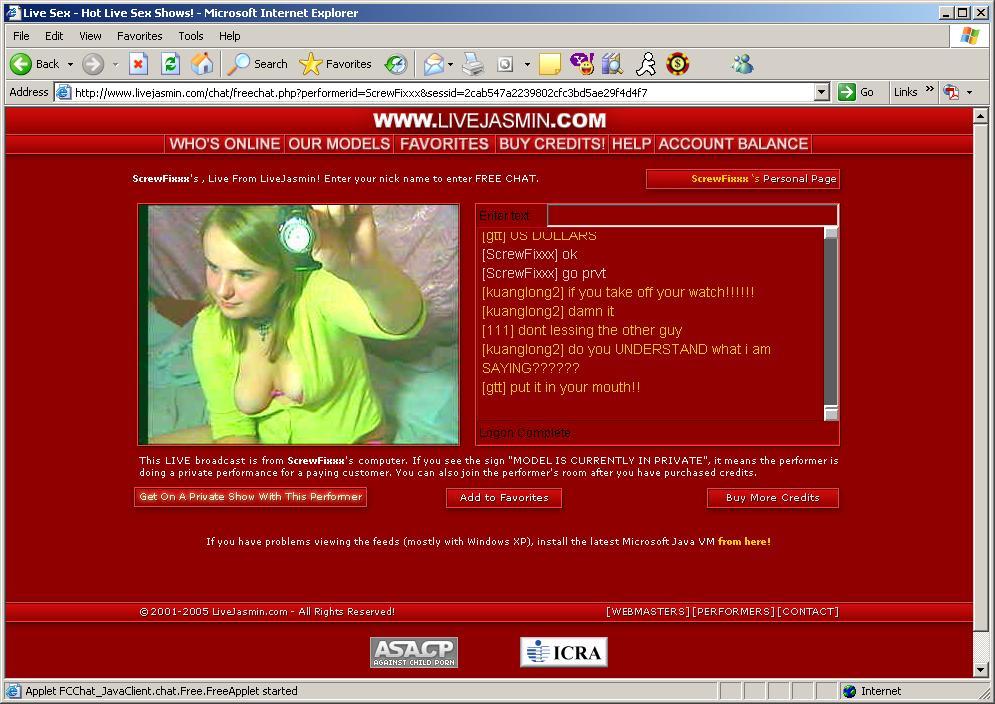The width and height of the screenshot is (995, 704).
Task: Open the Windows Messenger people icon
Action: (x=742, y=64)
